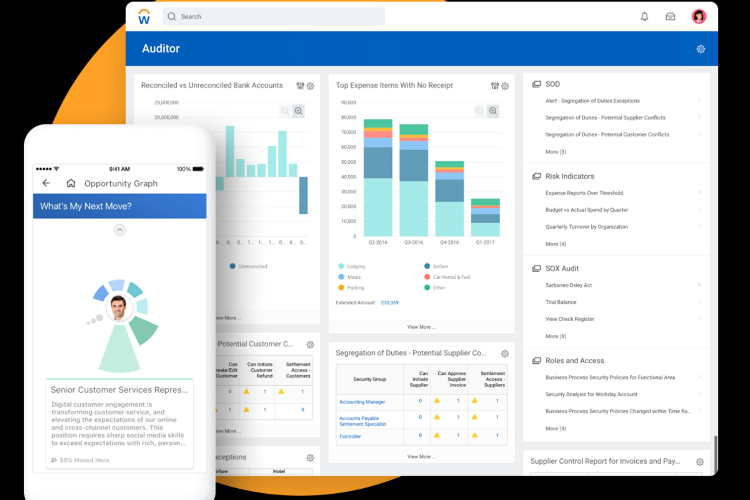Expand More (3) under SOD
The image size is (750, 500).
tap(555, 152)
